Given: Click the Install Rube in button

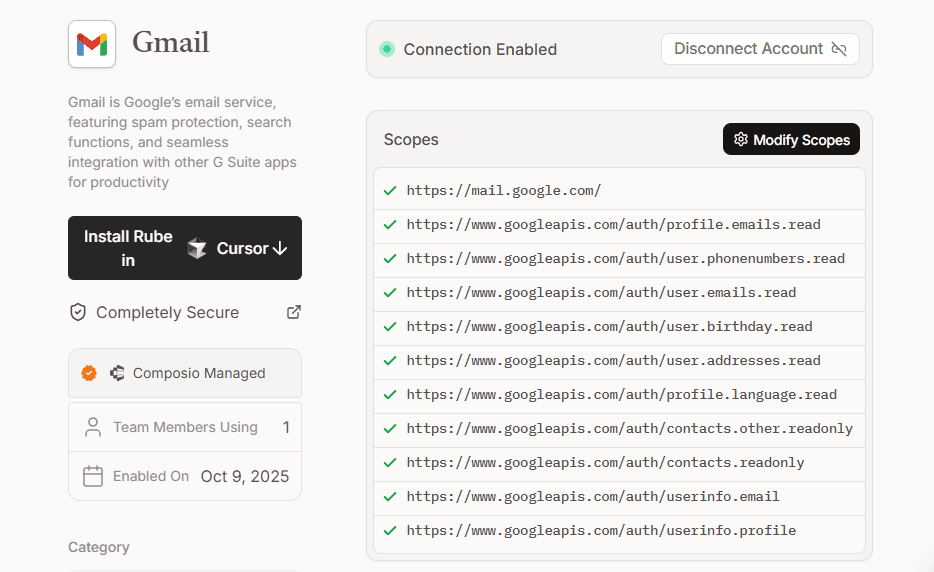Looking at the screenshot, I should (x=128, y=248).
